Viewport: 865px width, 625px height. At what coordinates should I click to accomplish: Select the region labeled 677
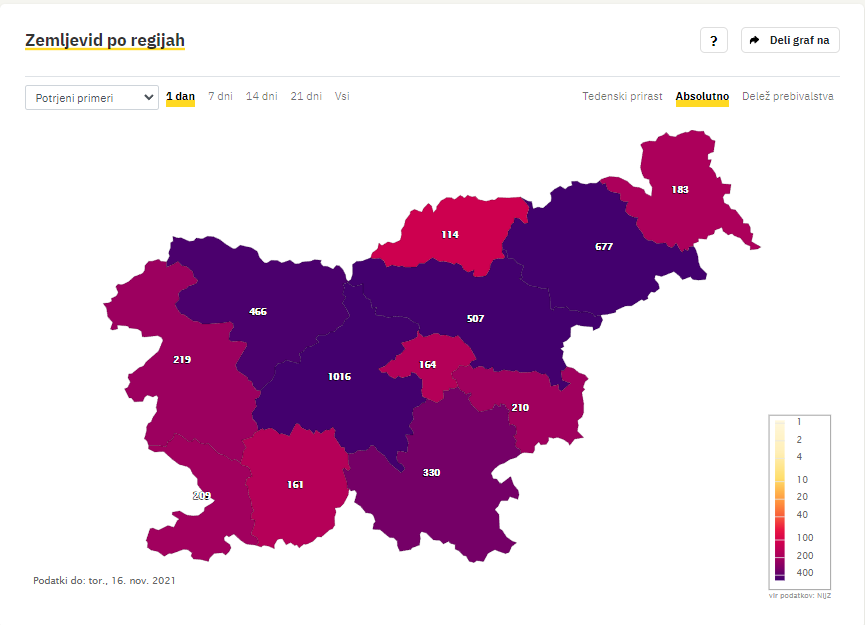(604, 247)
